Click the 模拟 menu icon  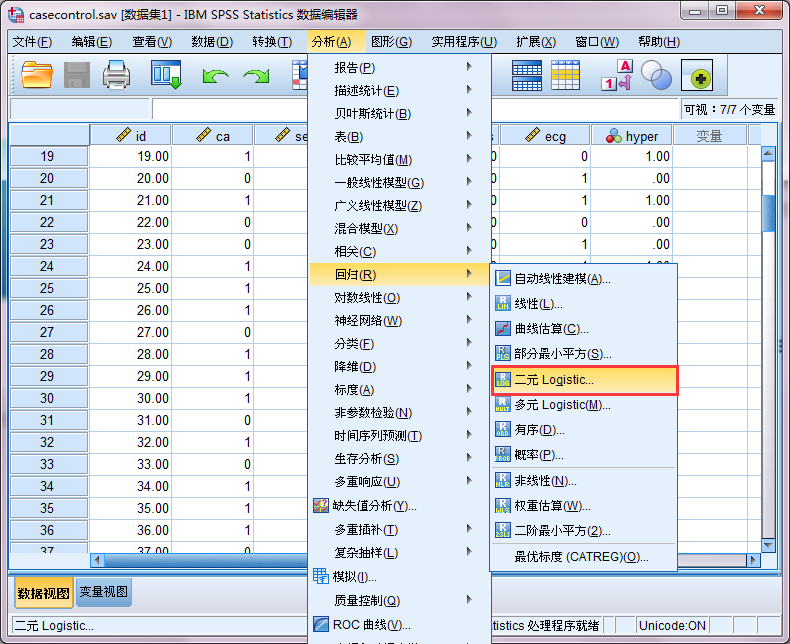tap(321, 576)
